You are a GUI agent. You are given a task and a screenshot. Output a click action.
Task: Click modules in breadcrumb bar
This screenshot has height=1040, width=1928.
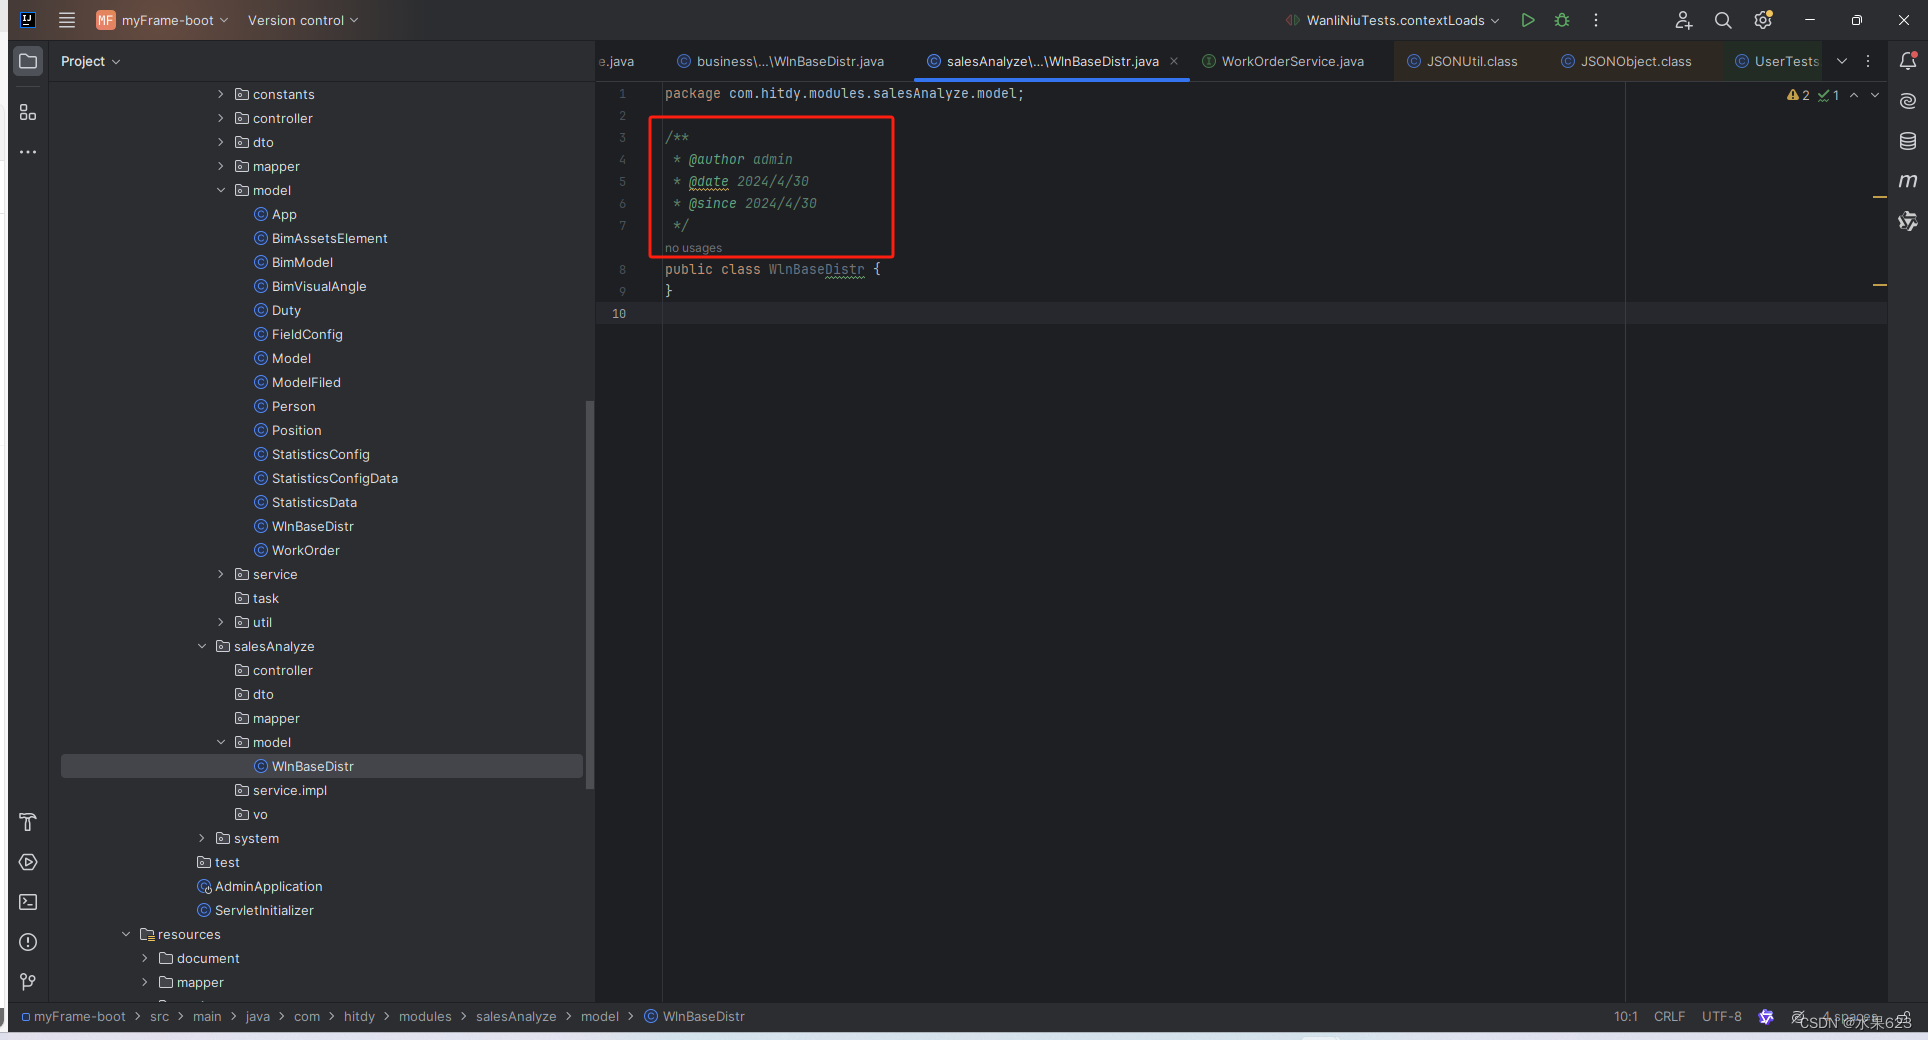coord(425,1016)
